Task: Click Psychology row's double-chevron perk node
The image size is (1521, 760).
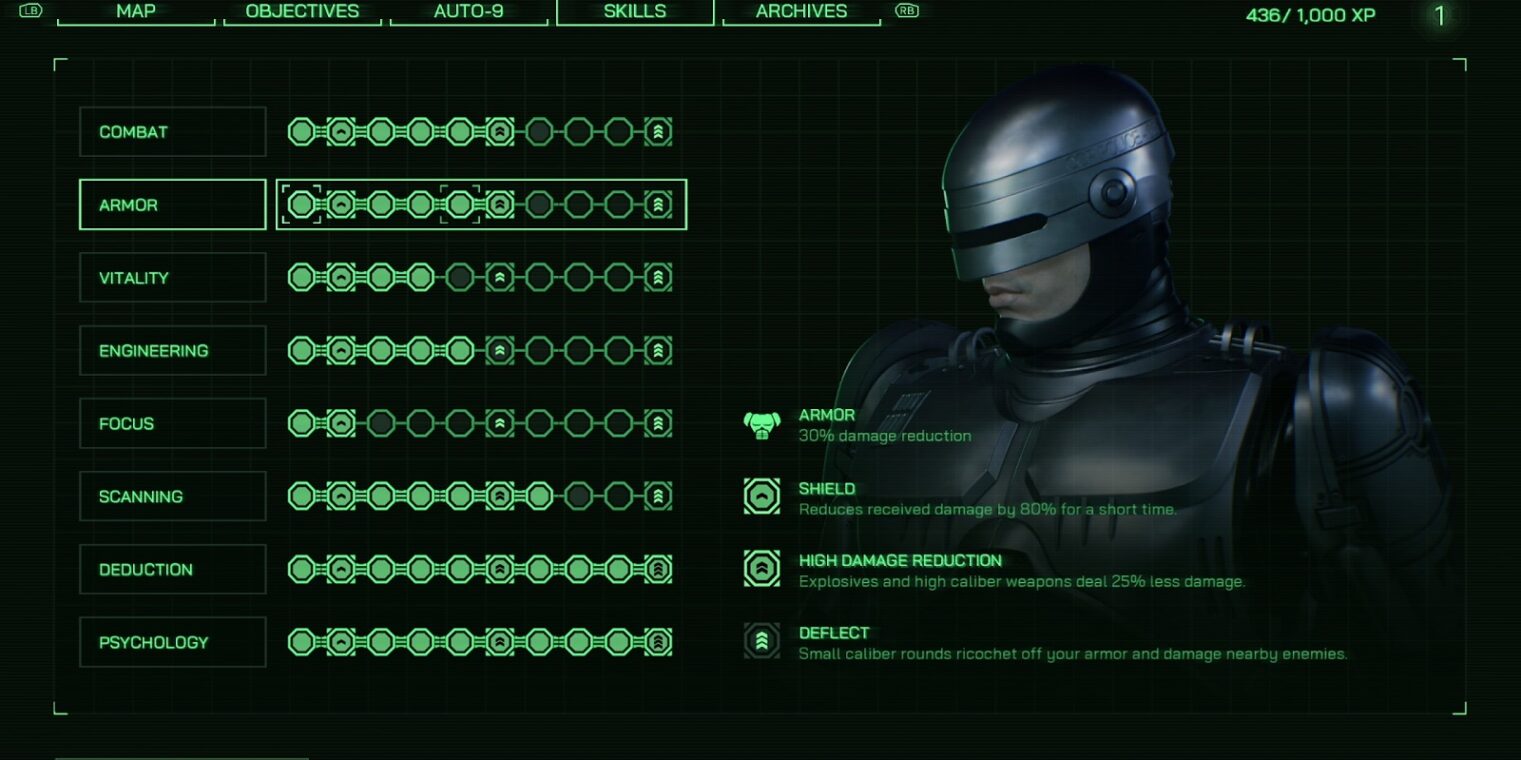Action: [x=499, y=642]
